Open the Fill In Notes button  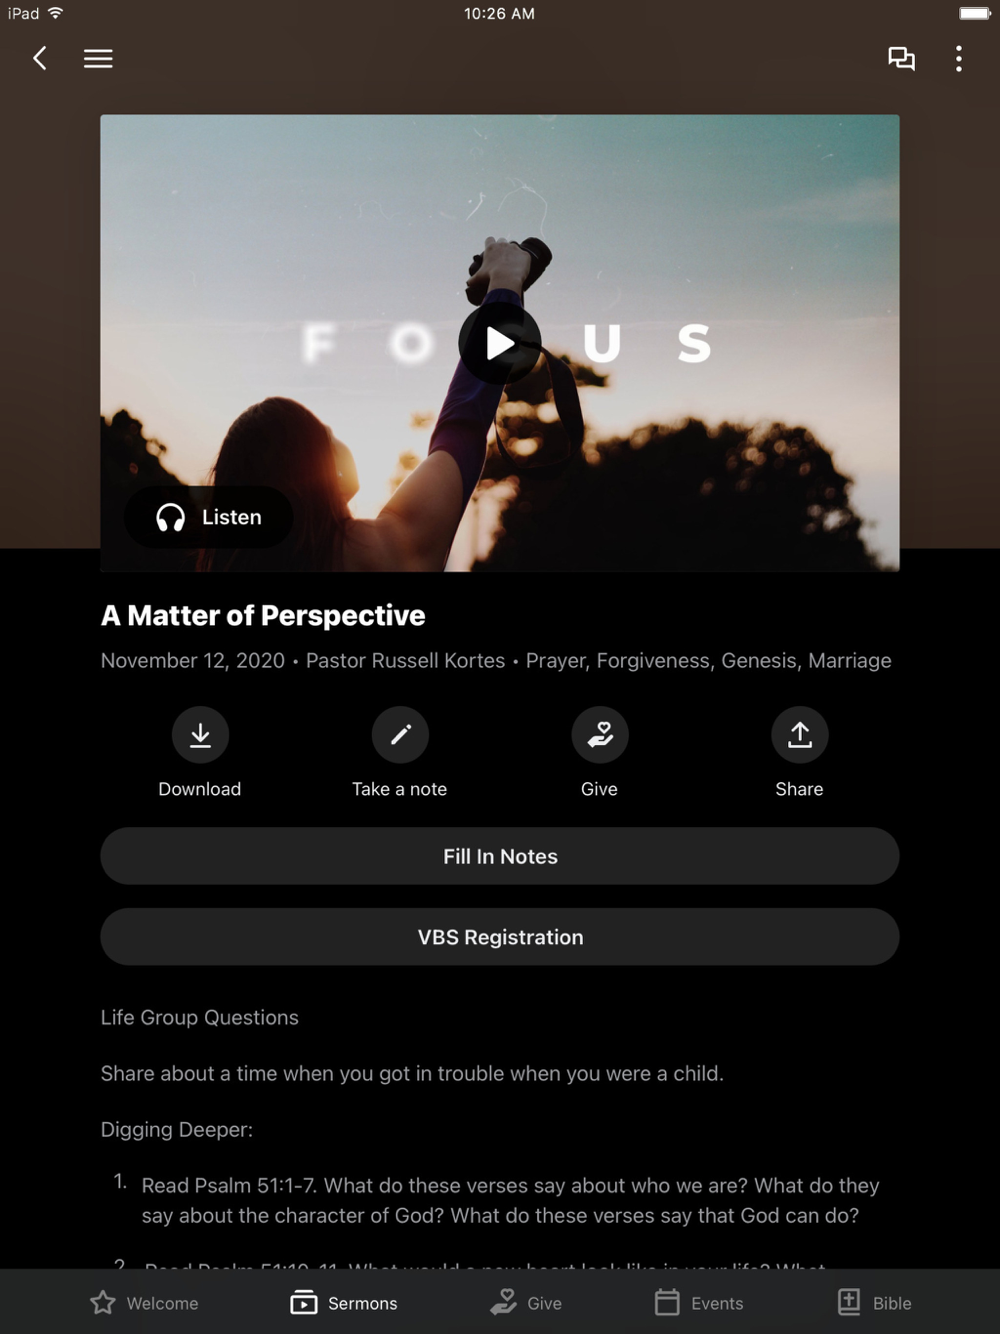coord(500,856)
